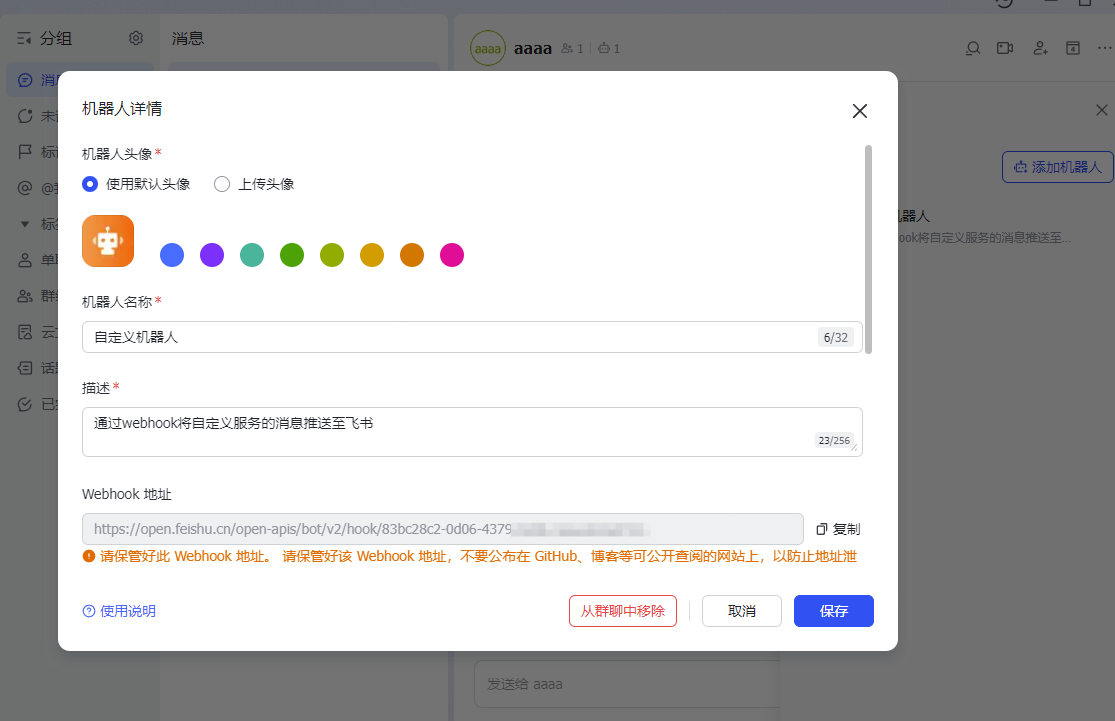Click Remove from group chat button
Viewport: 1115px width, 721px height.
coord(622,611)
